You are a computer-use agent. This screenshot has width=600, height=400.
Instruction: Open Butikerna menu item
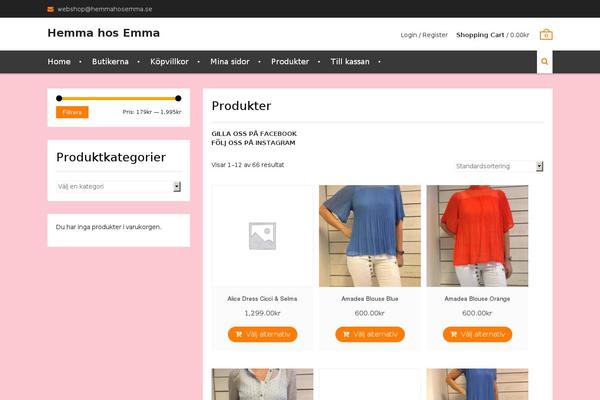pyautogui.click(x=110, y=62)
